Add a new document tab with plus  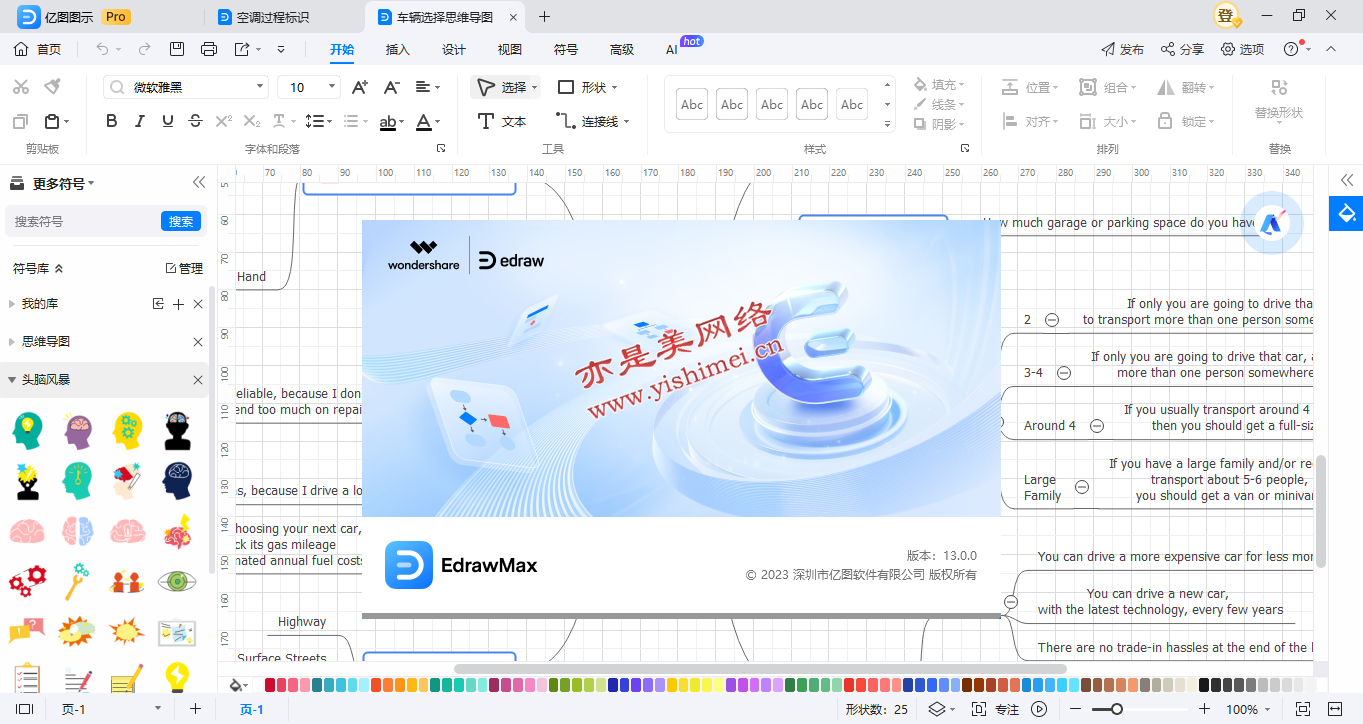[544, 16]
